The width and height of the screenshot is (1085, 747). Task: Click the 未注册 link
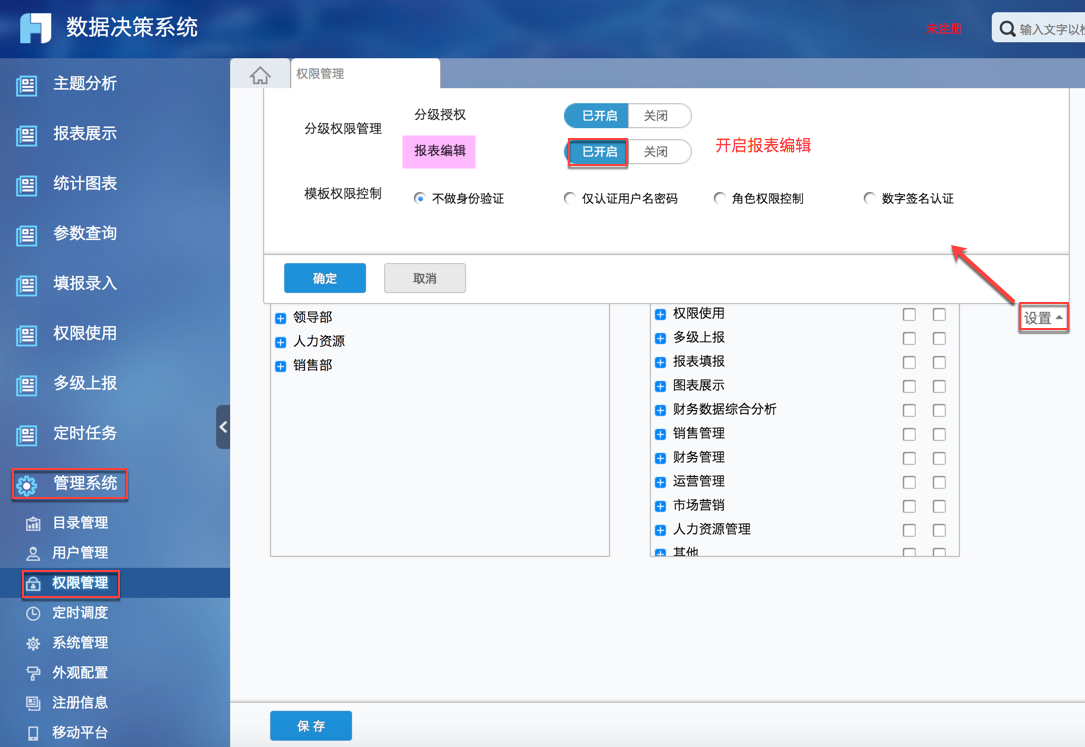coord(944,28)
